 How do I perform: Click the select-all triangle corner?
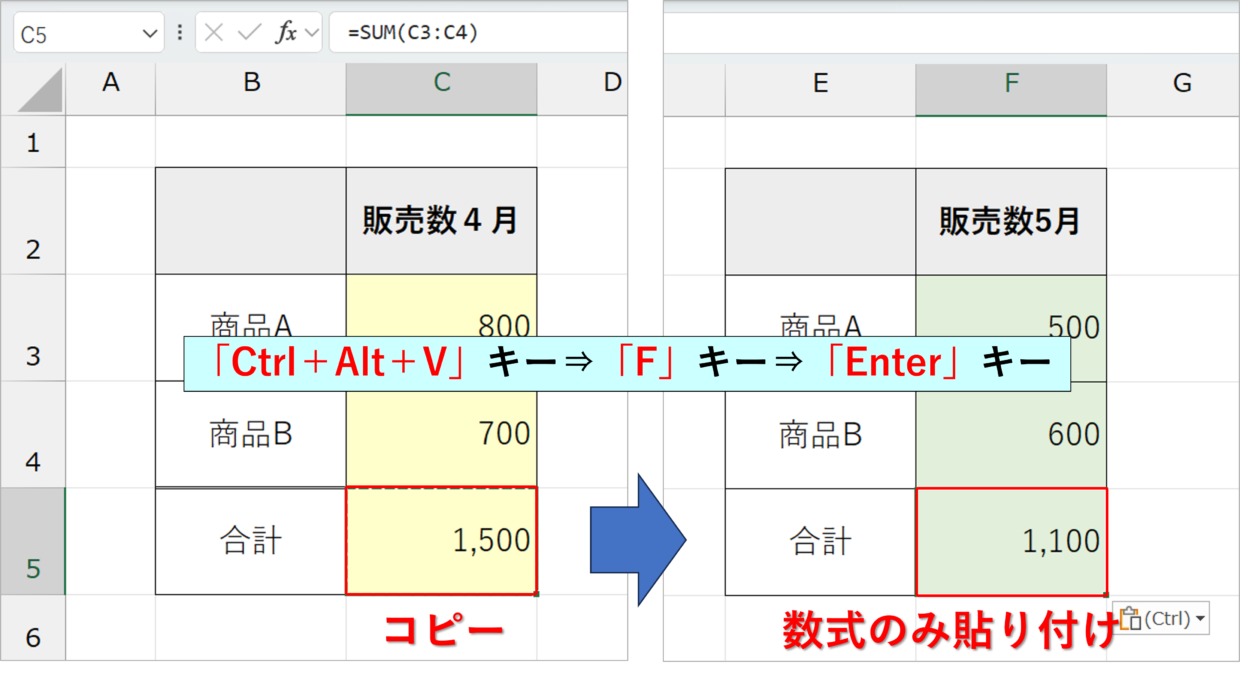click(x=41, y=91)
